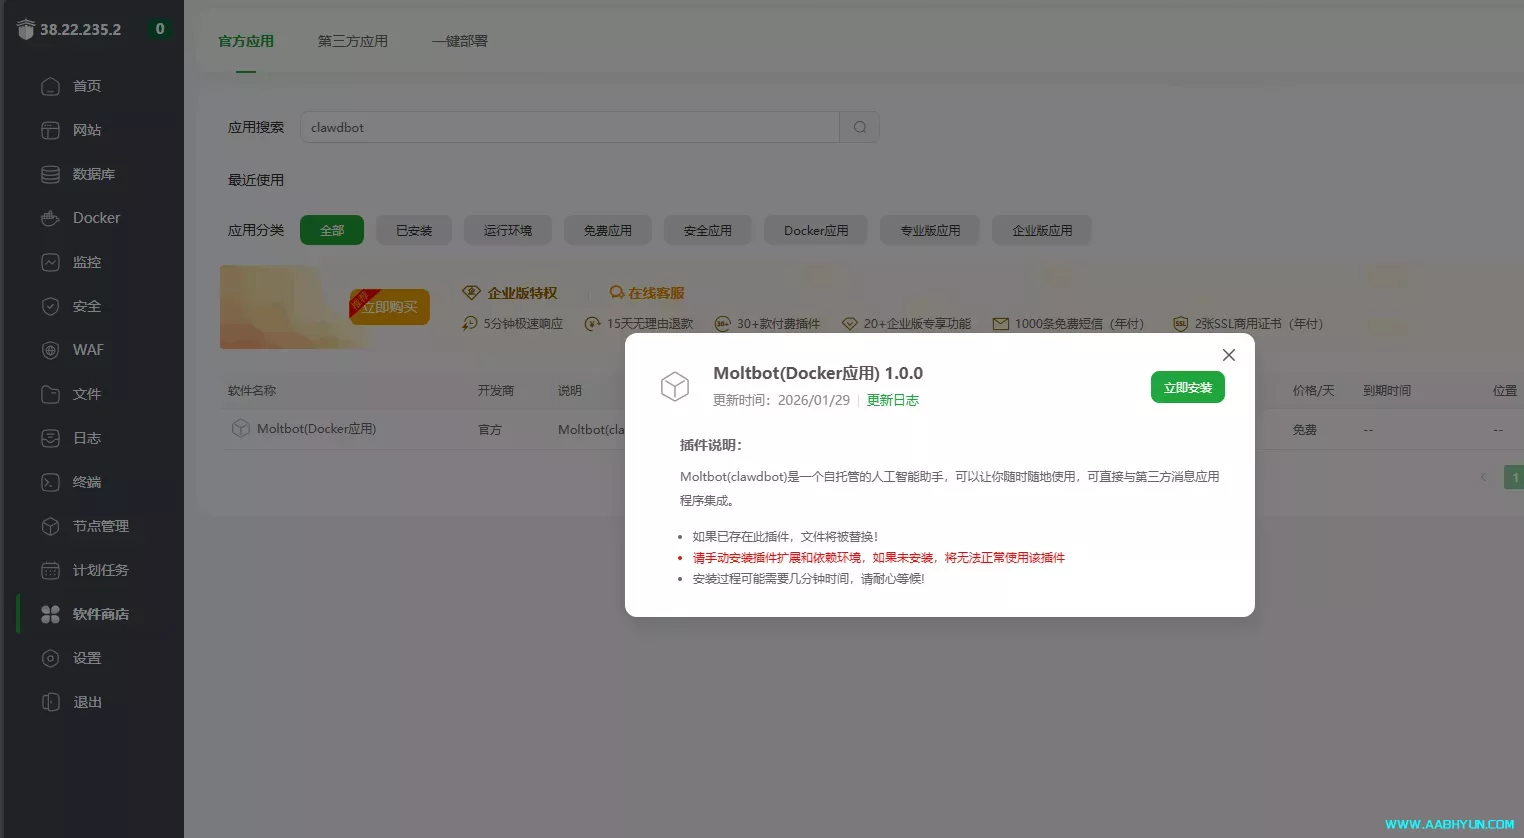Toggle the 已安装 (Installed) filter
The image size is (1524, 838).
pos(413,229)
